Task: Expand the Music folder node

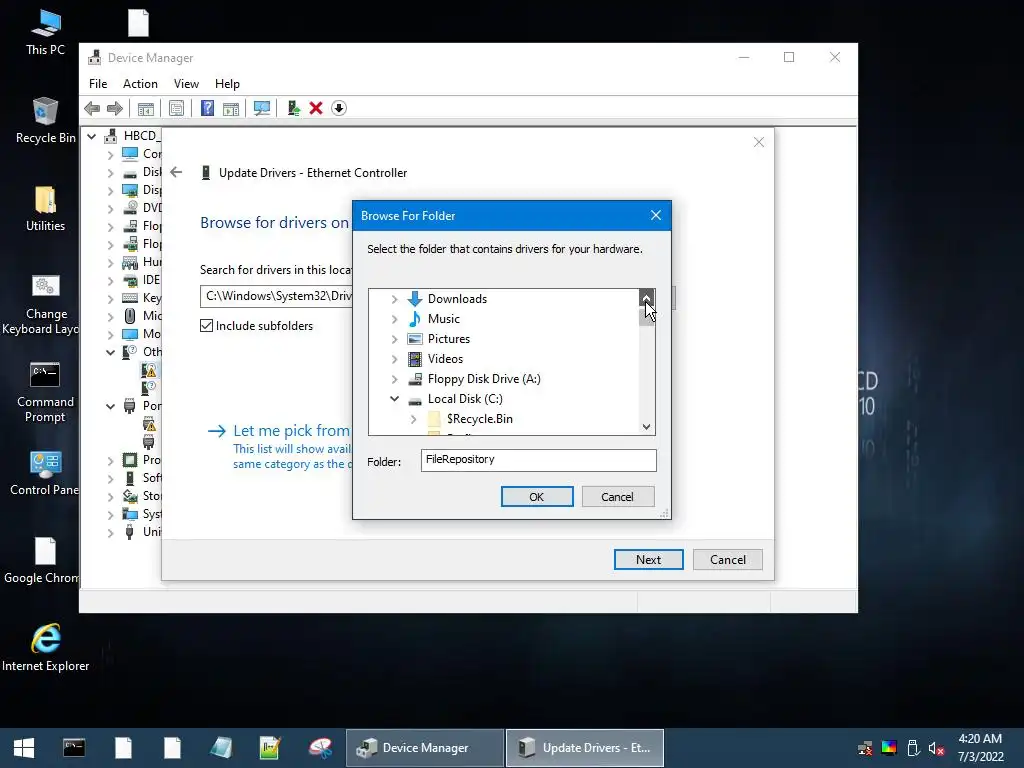Action: click(x=394, y=319)
